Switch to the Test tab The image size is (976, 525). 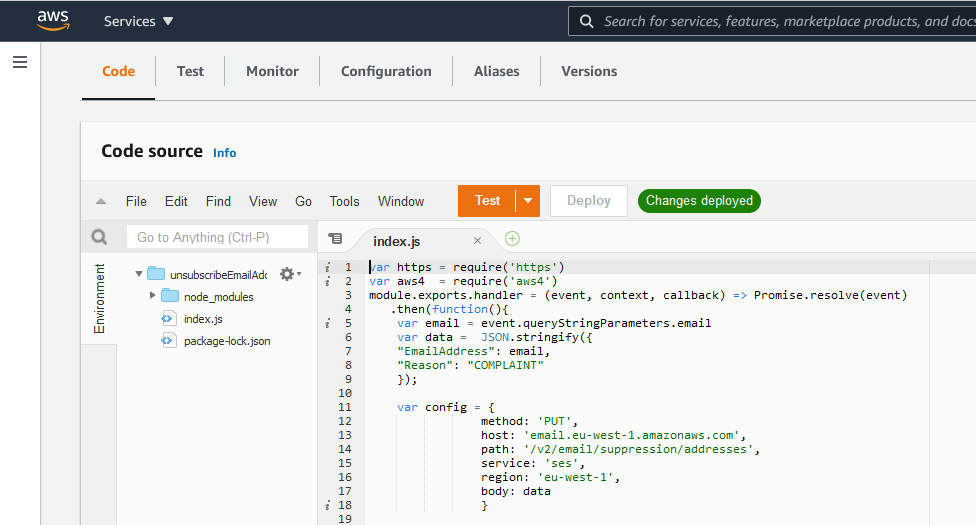[190, 71]
